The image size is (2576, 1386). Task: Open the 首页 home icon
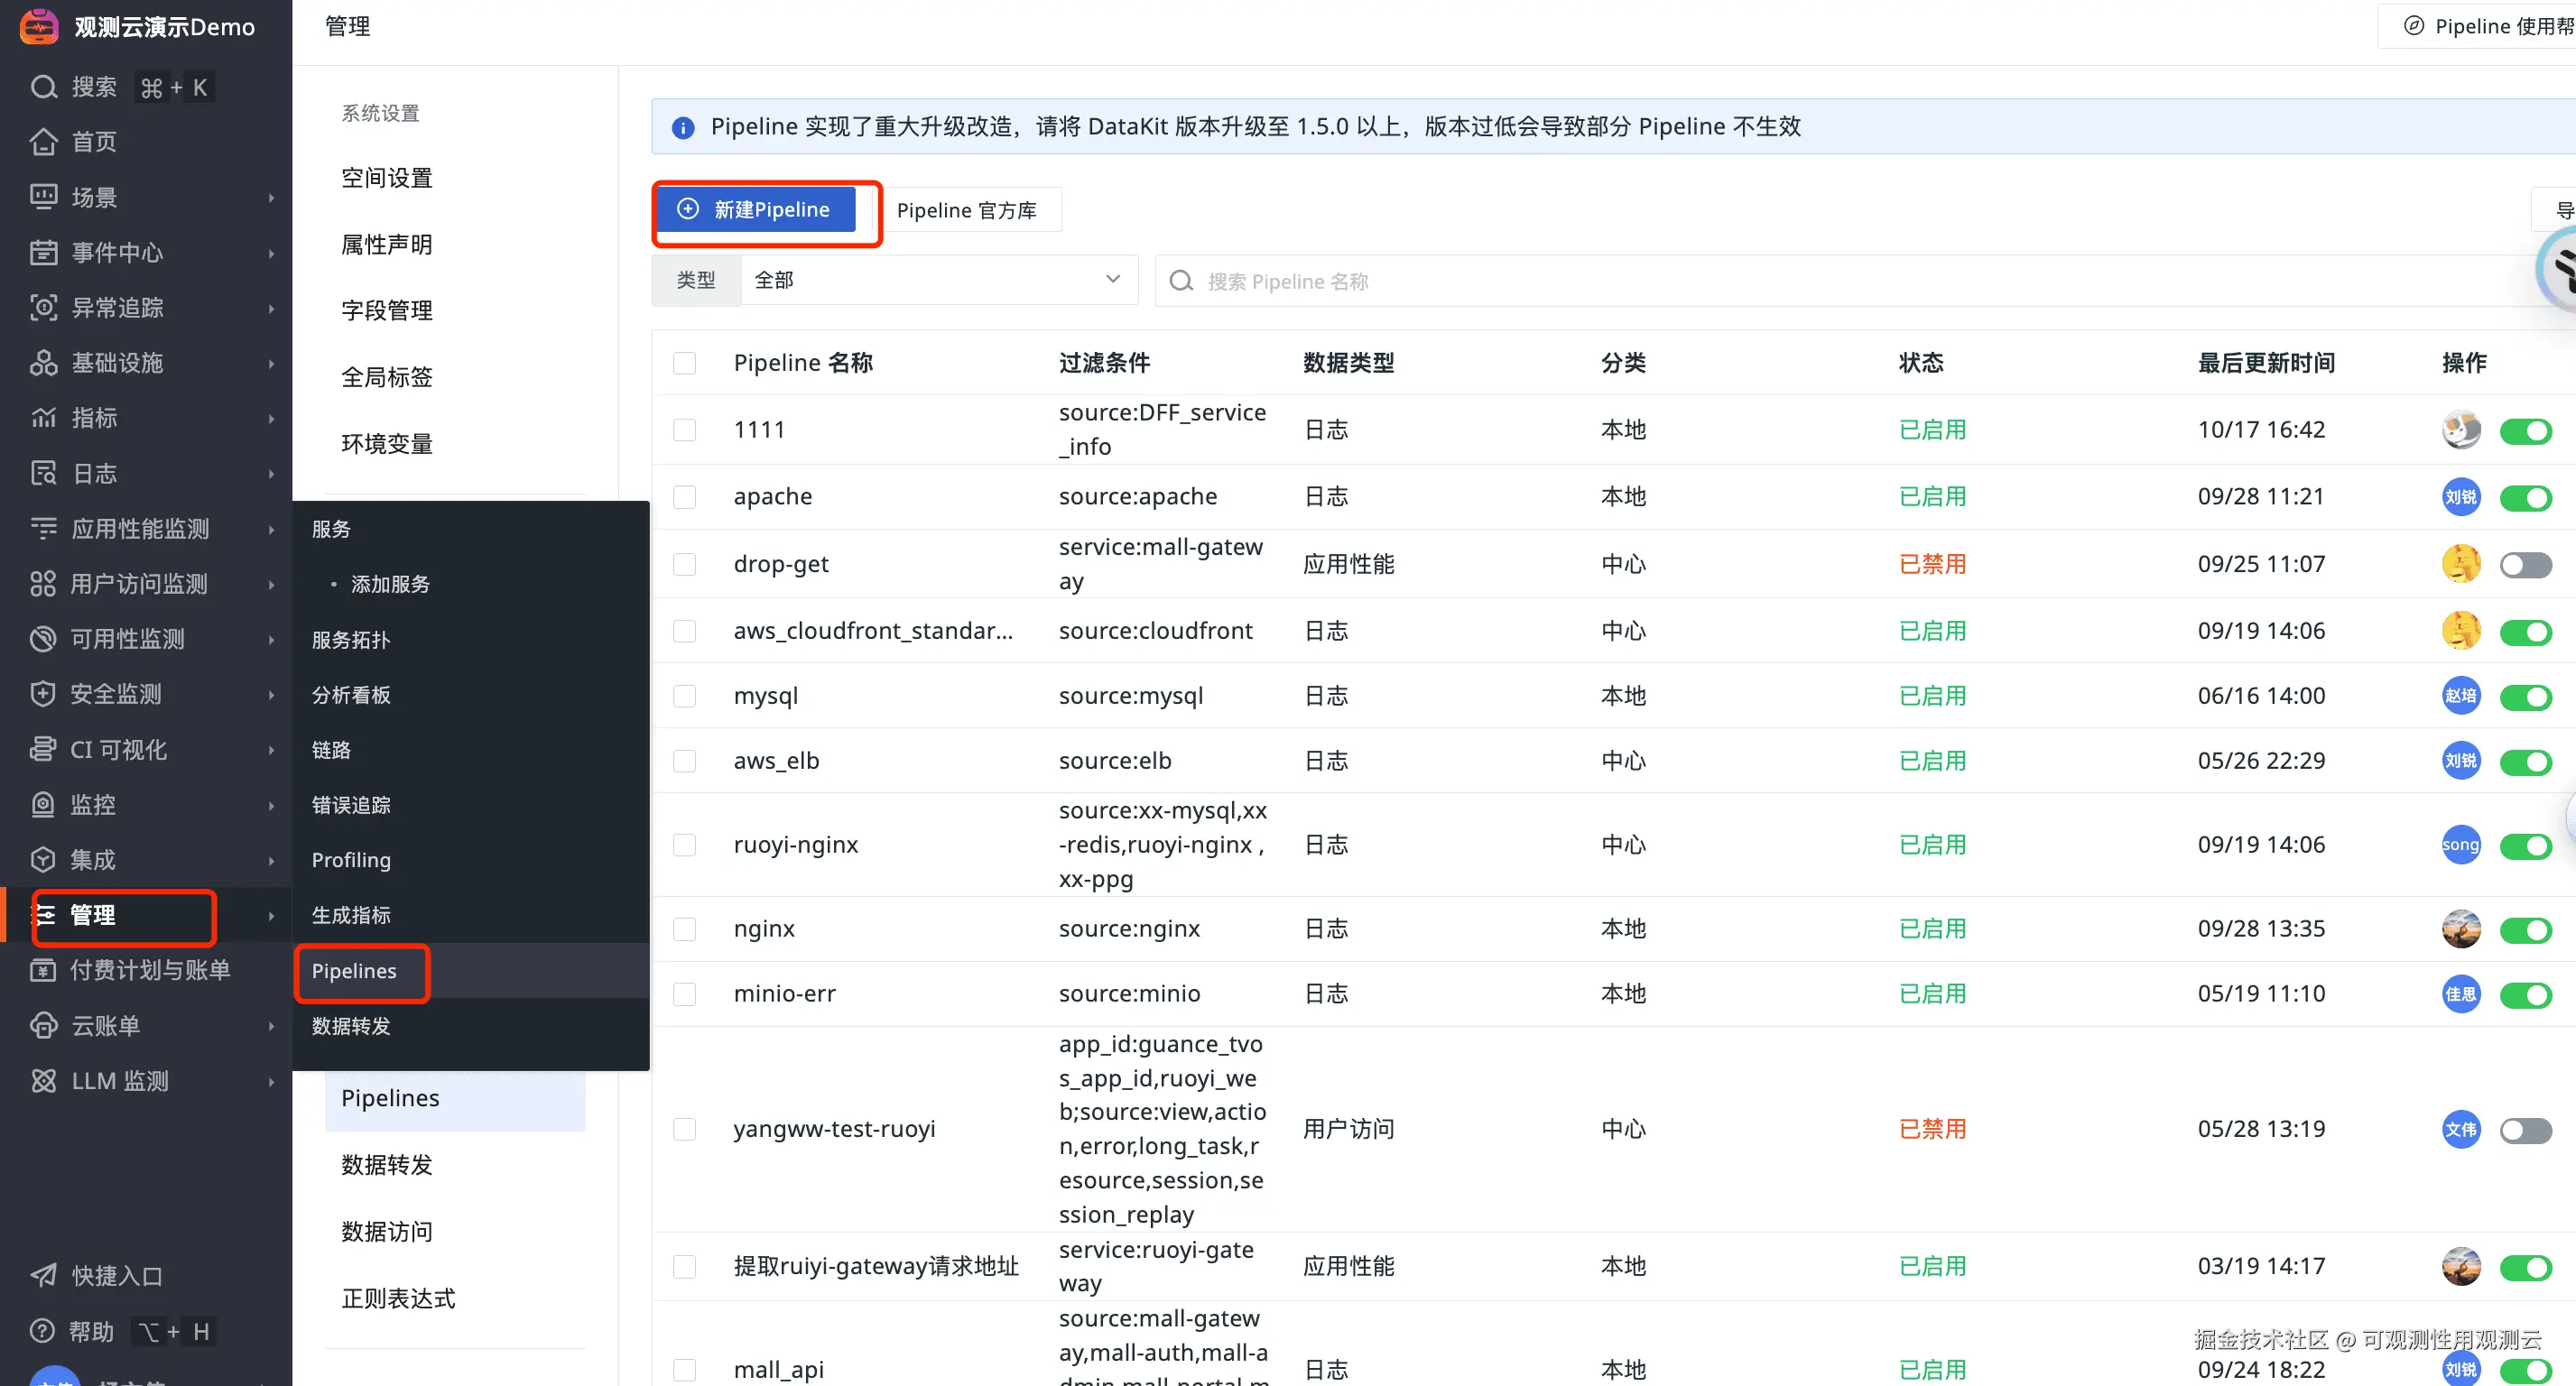(43, 142)
